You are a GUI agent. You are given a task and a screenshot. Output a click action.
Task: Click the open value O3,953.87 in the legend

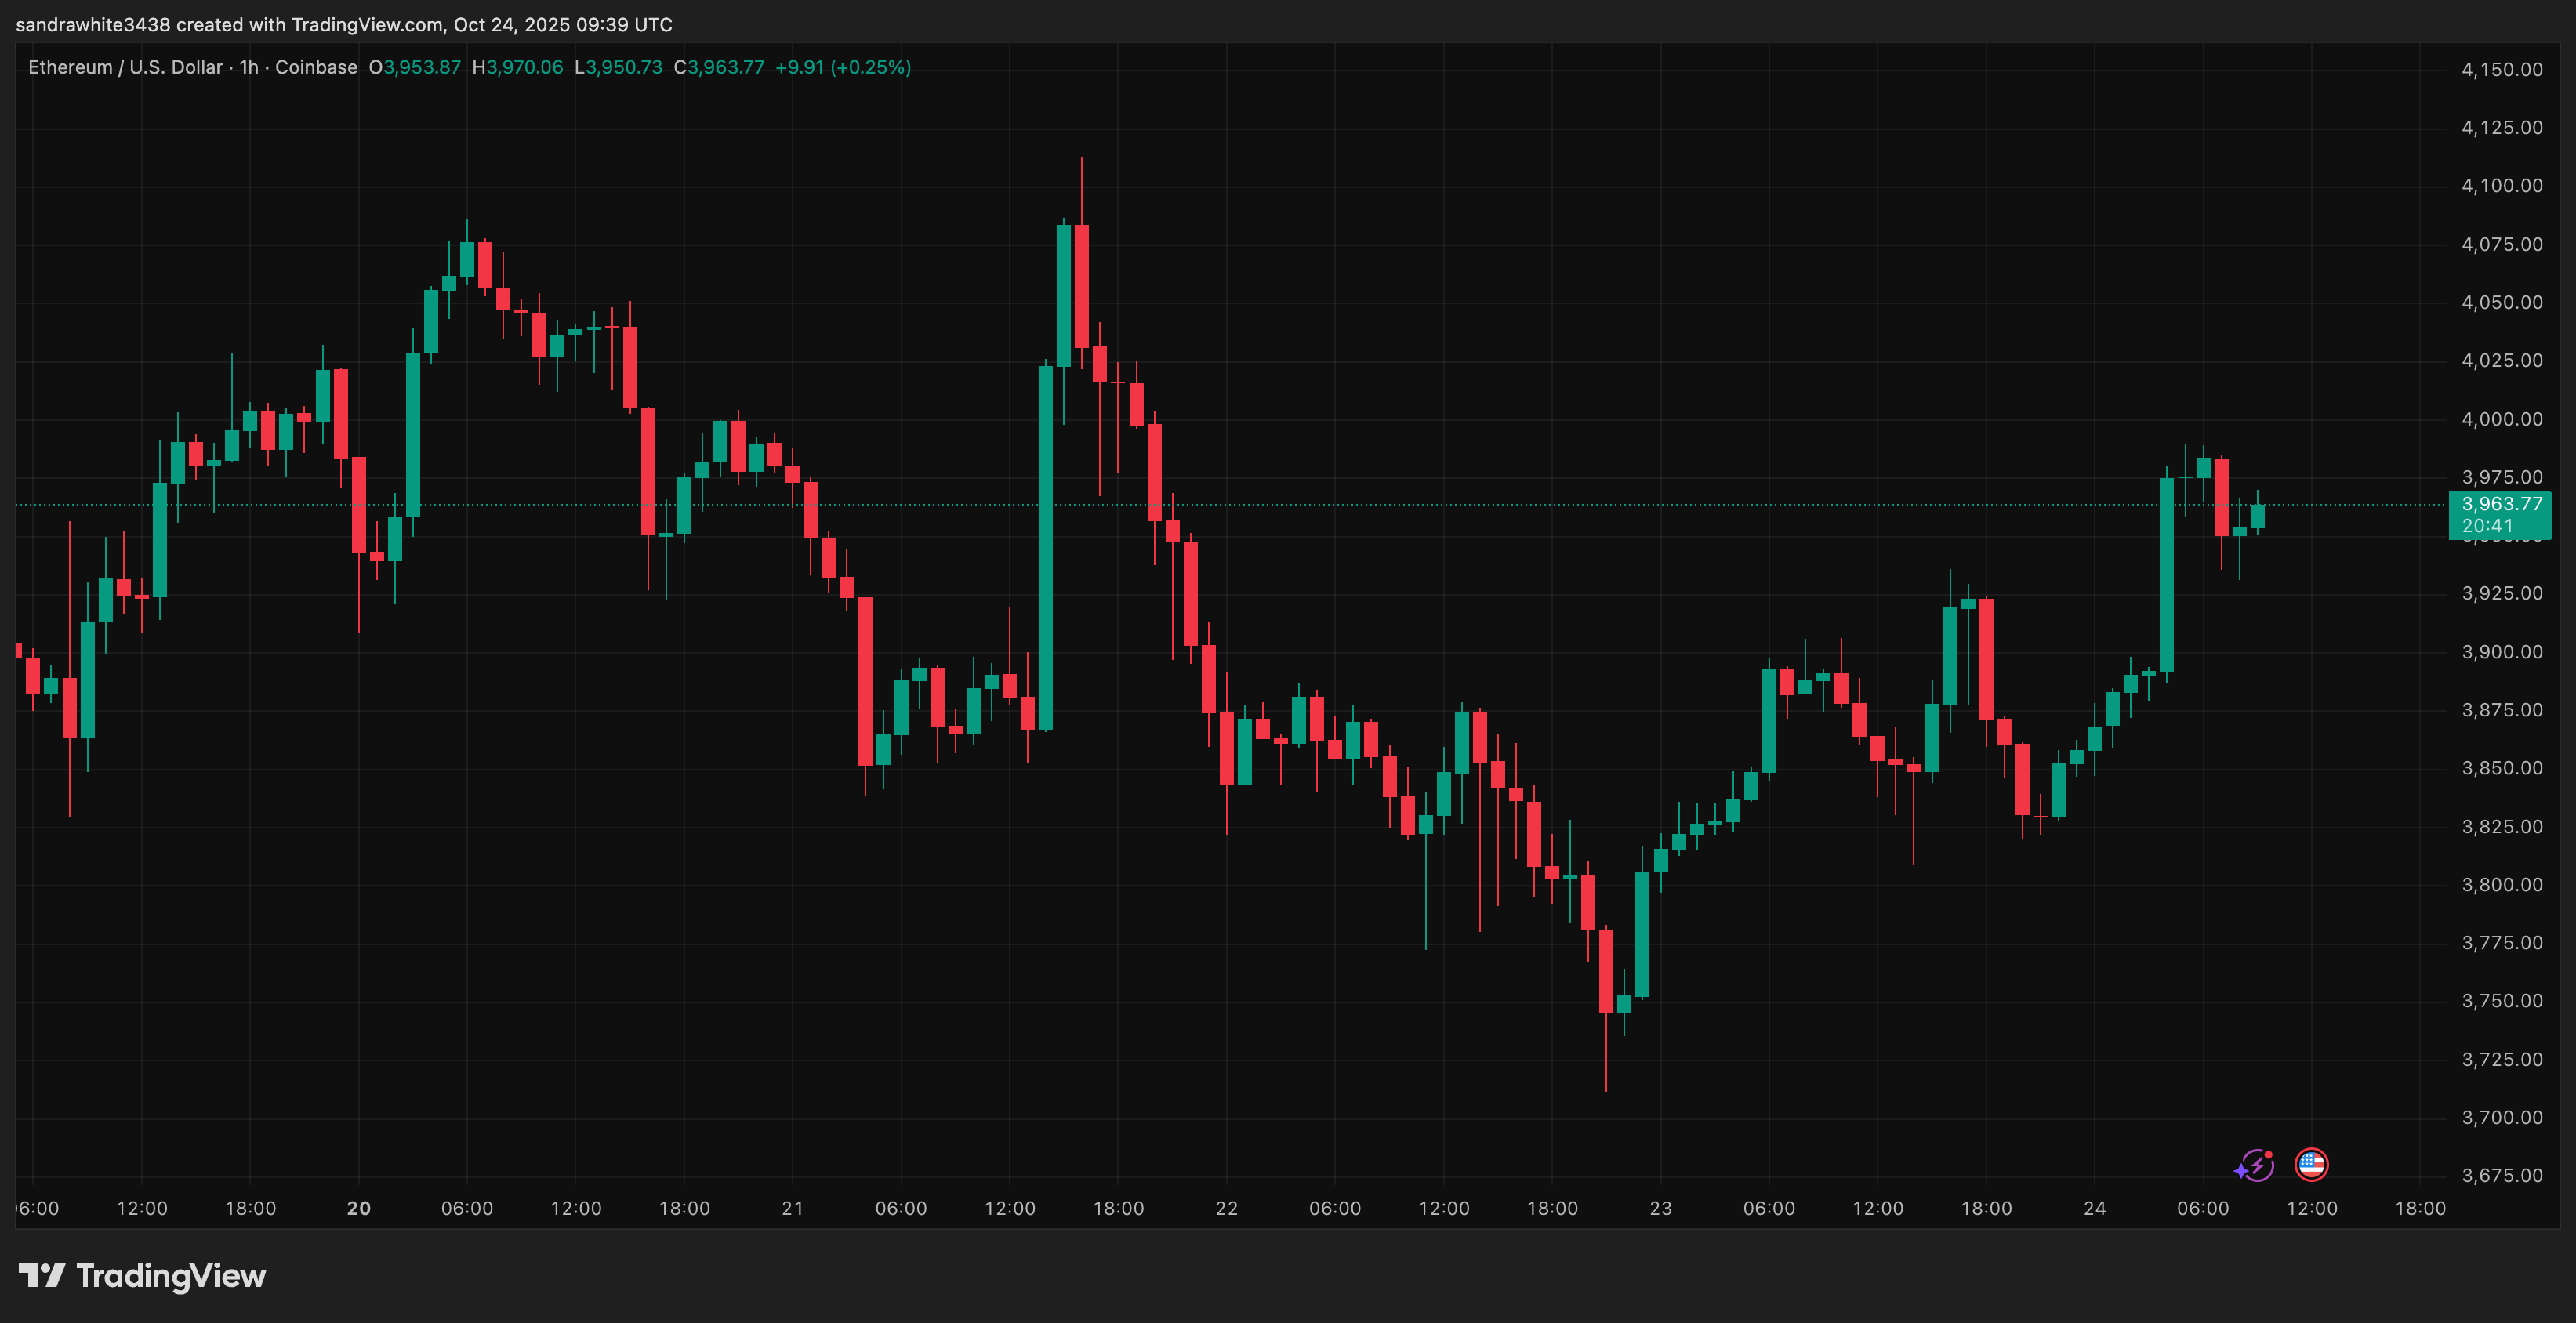tap(415, 67)
